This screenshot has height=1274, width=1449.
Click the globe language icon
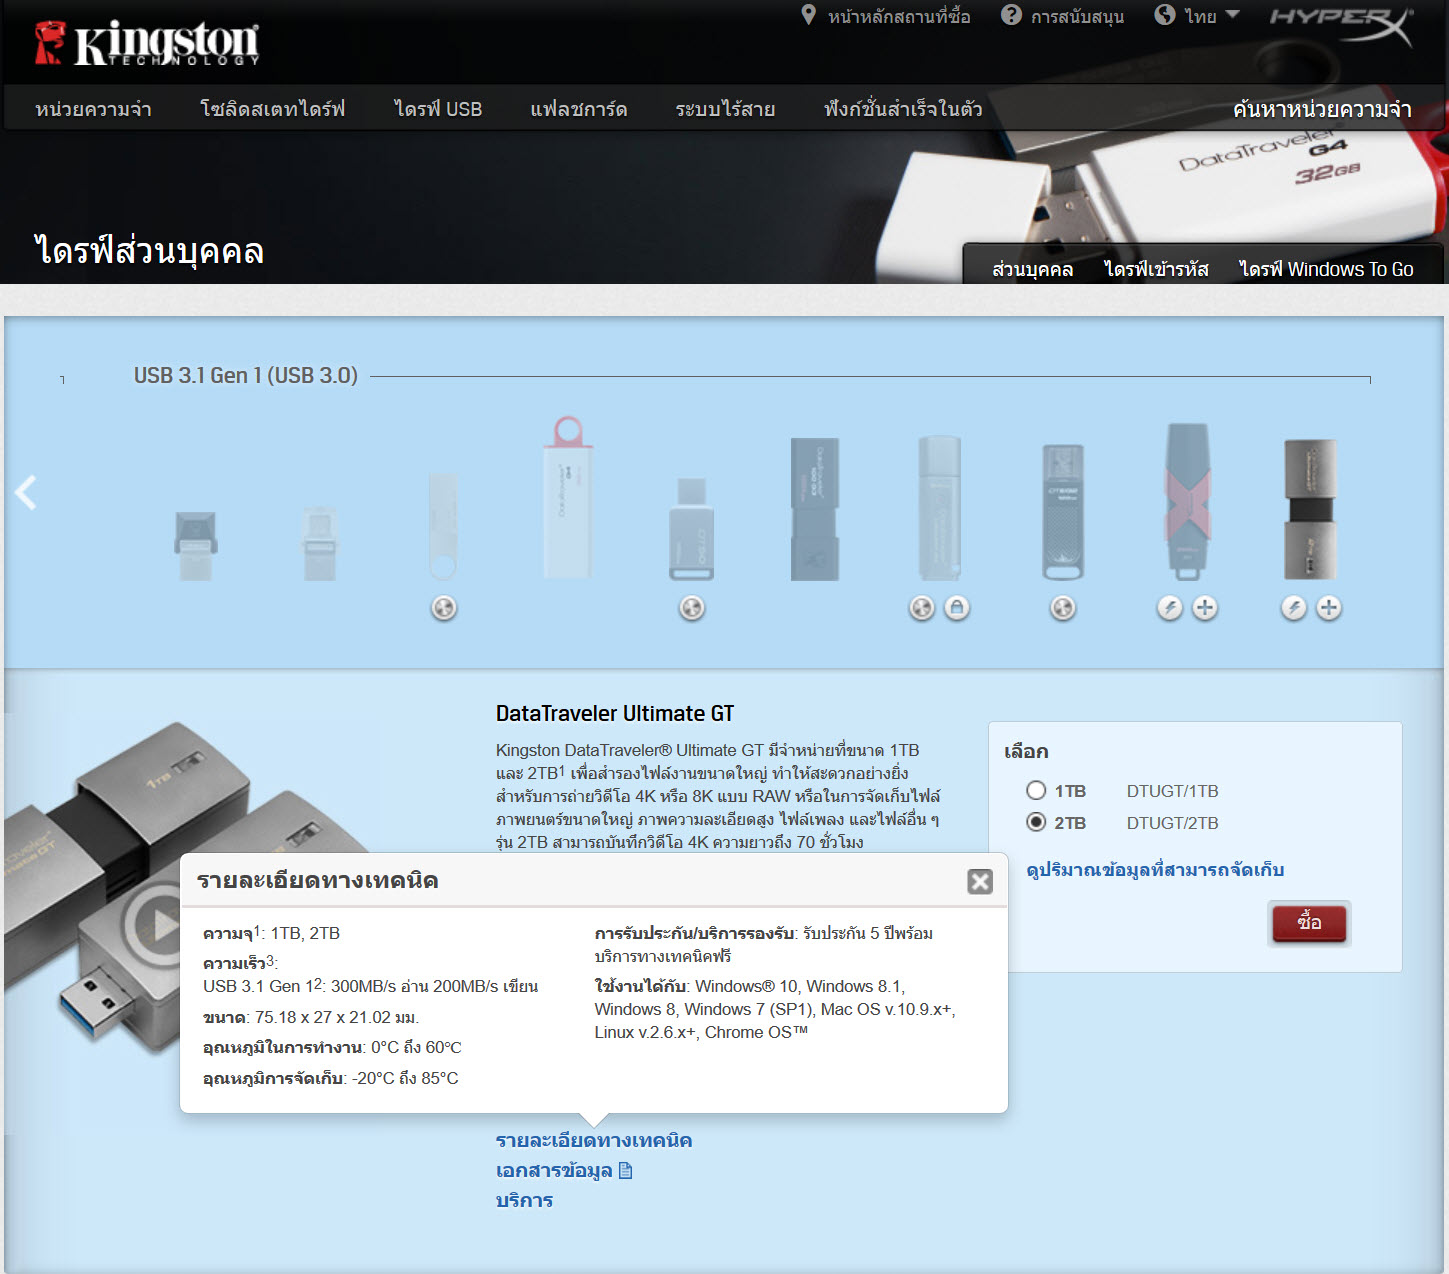click(1165, 15)
